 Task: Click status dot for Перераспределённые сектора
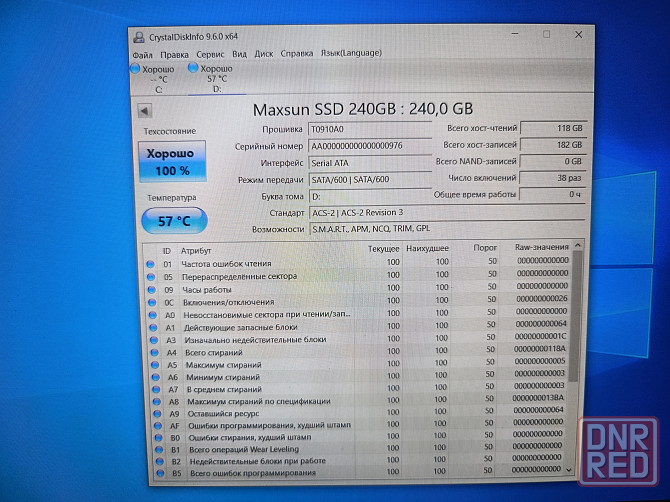click(x=151, y=277)
